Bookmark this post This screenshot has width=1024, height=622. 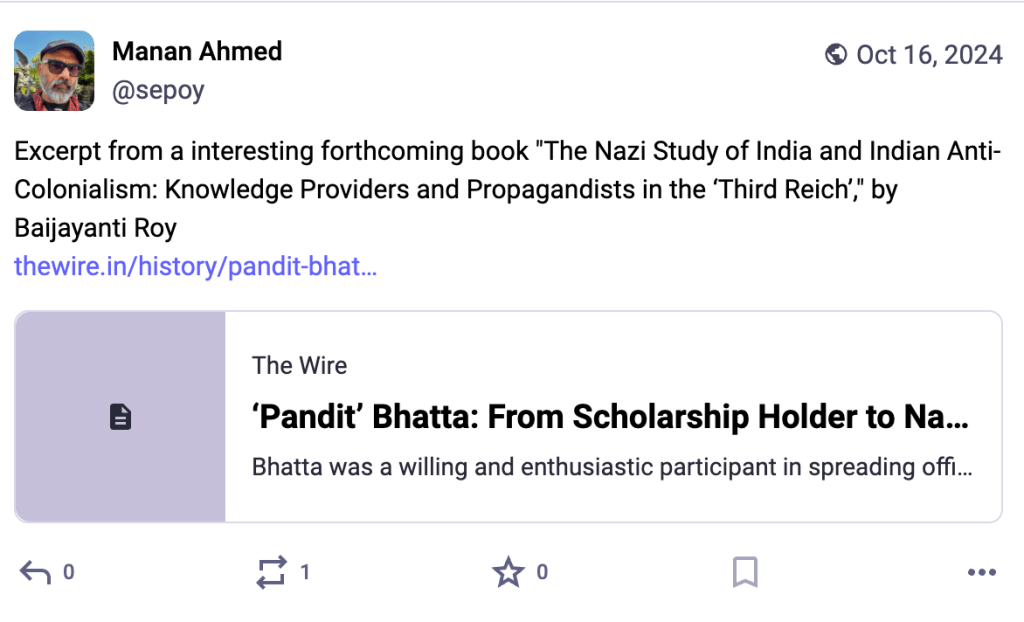coord(745,572)
